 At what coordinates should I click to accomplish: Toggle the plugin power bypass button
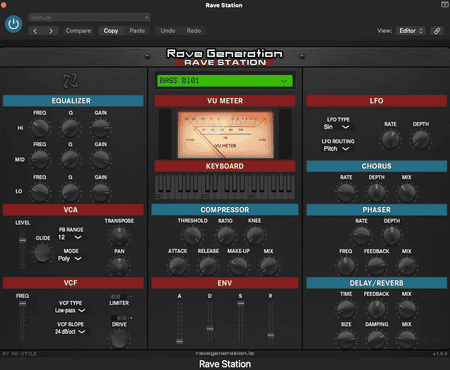coord(13,24)
